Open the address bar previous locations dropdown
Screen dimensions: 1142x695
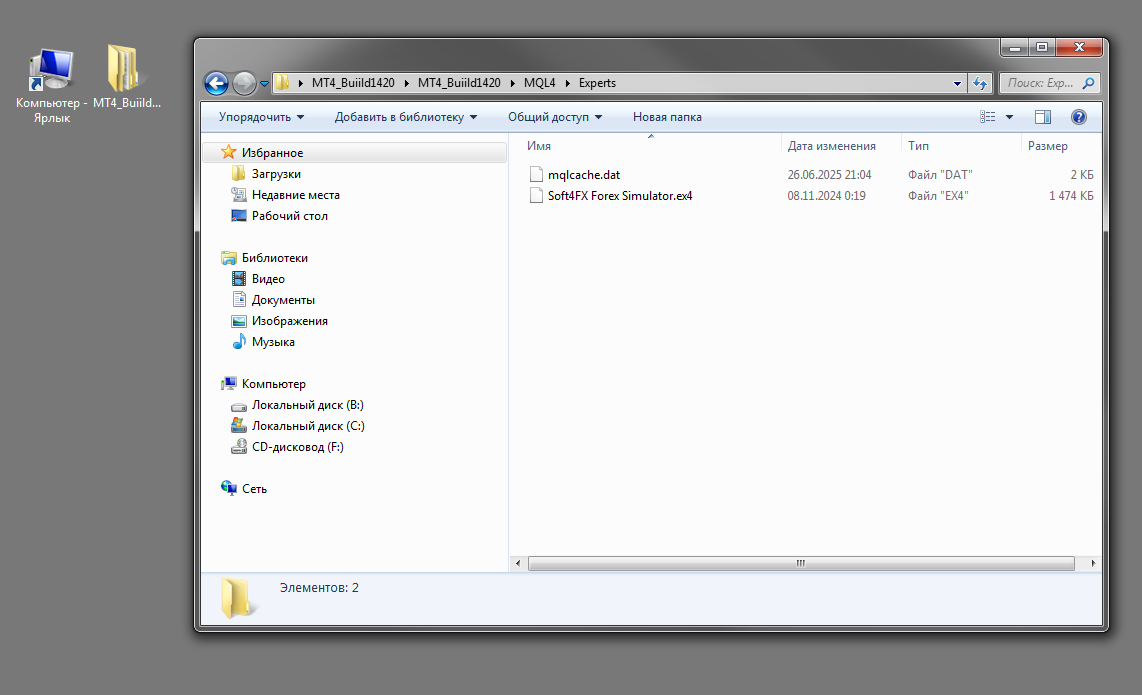957,84
